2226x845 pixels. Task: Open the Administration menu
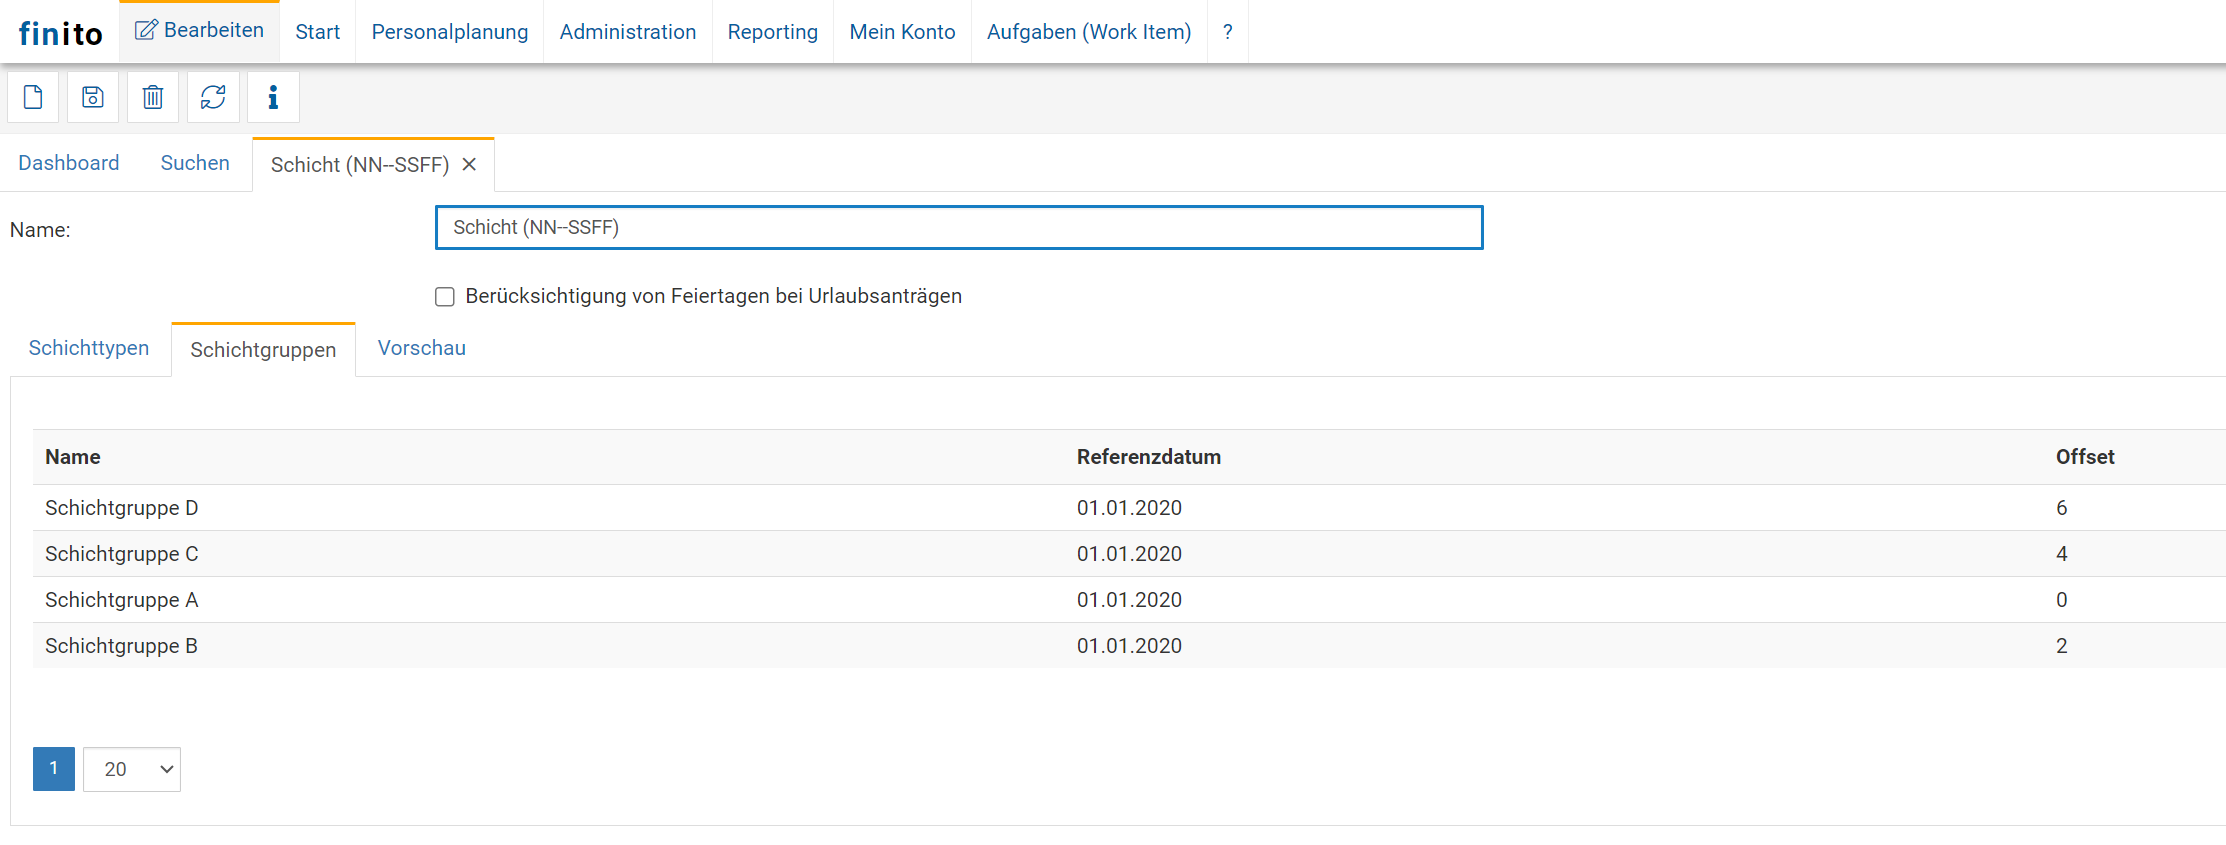(627, 32)
